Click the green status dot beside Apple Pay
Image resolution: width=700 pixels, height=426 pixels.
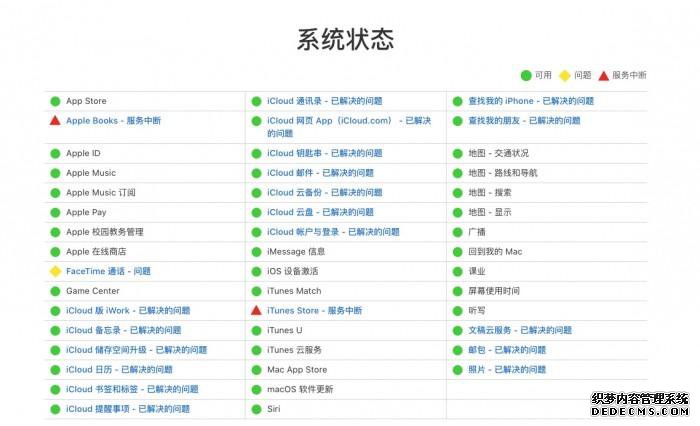tap(55, 213)
